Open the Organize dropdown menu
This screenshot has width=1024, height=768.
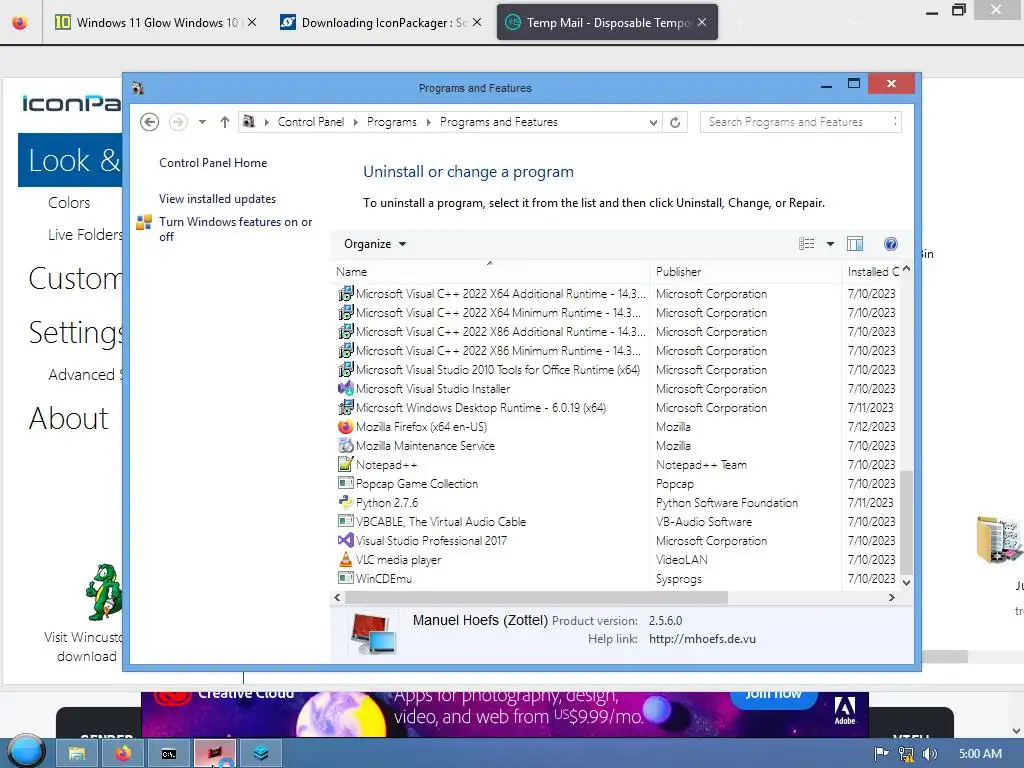(375, 244)
